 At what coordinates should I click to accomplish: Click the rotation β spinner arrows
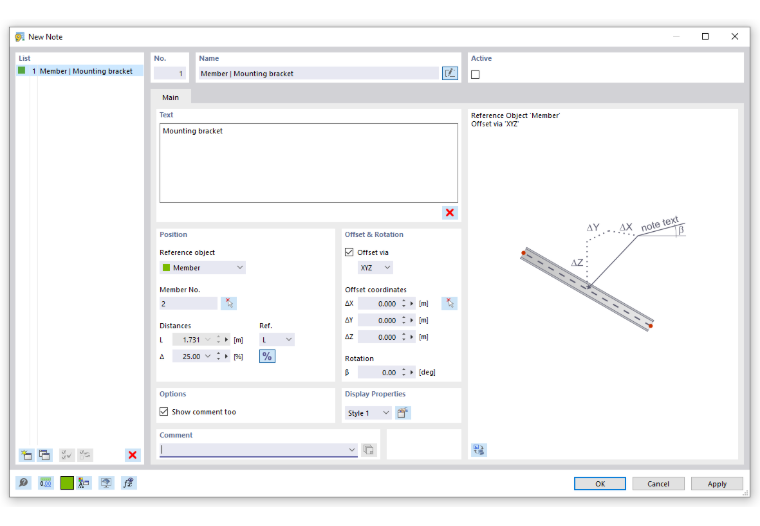tap(403, 372)
